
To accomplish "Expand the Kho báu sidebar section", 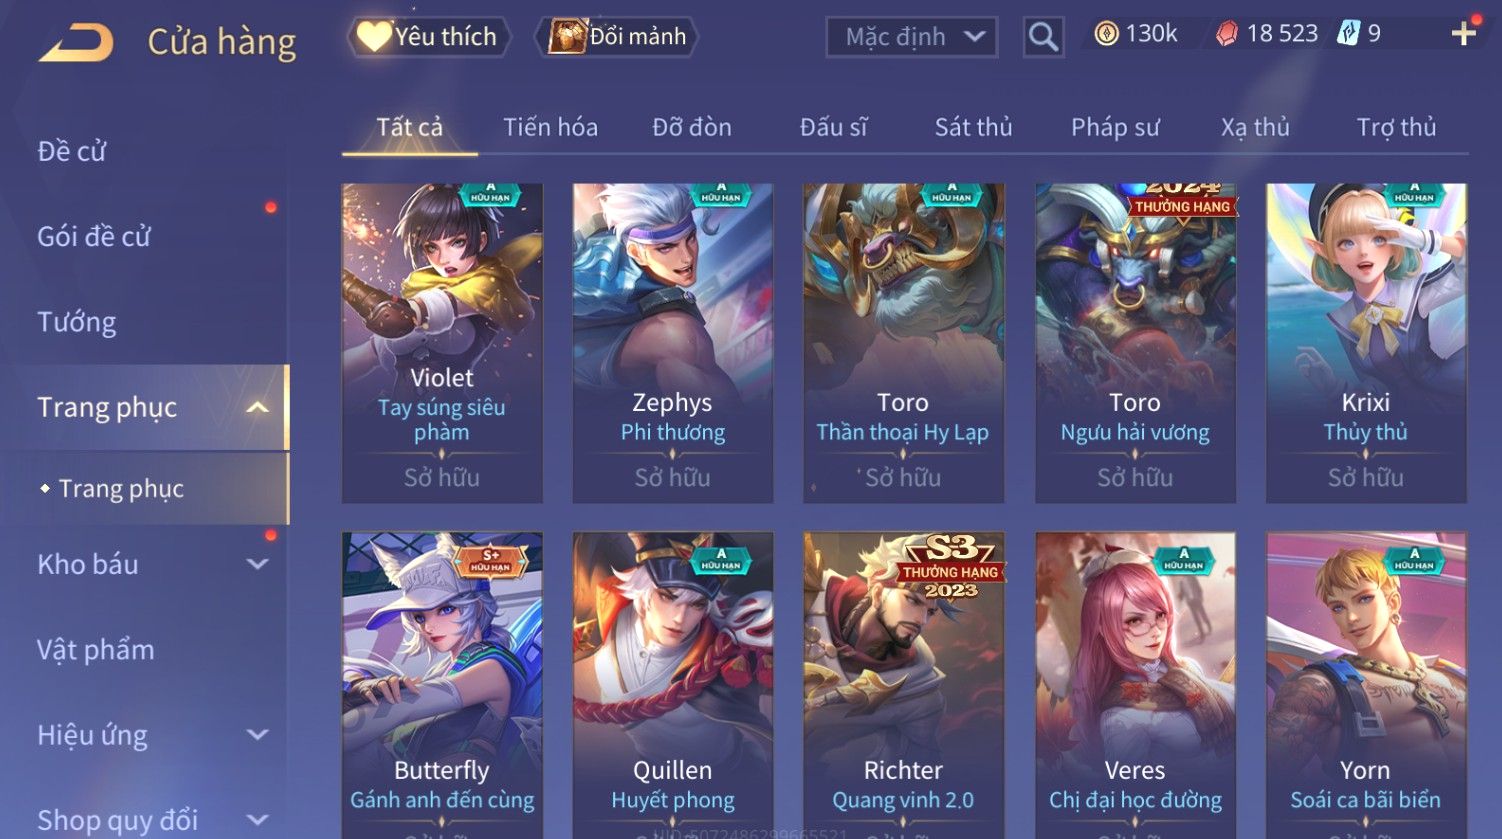I will pos(257,564).
